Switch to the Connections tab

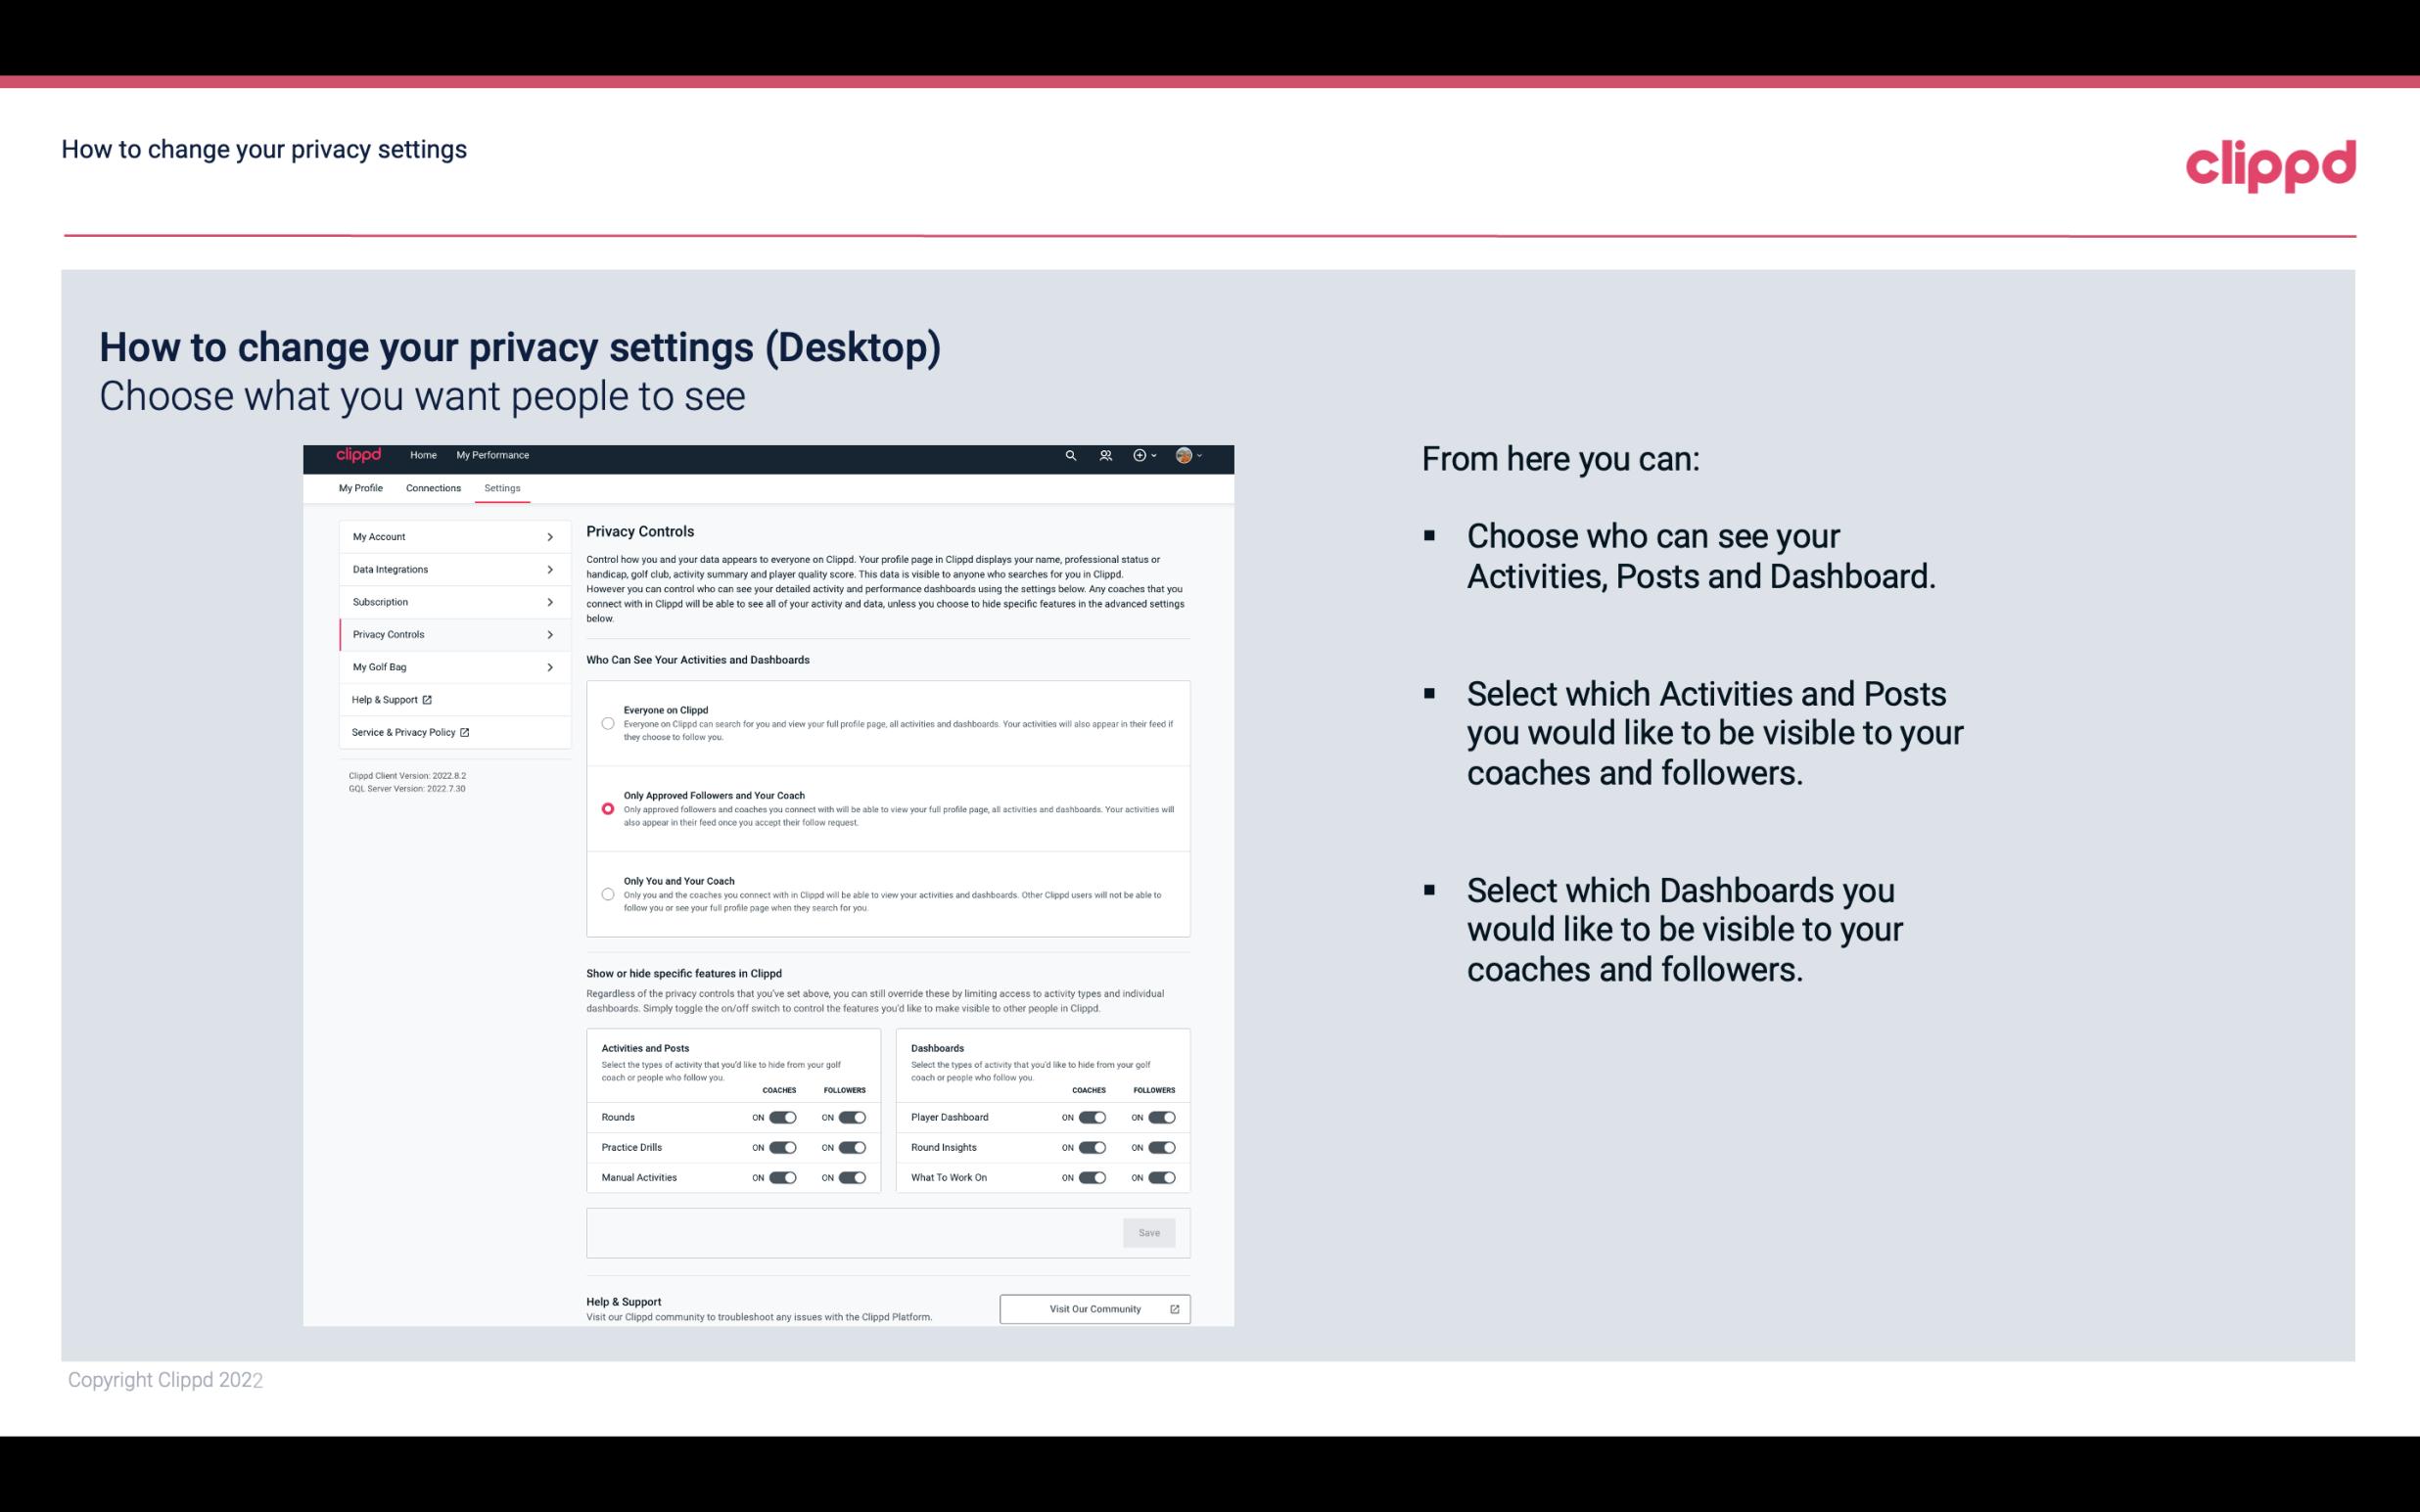(x=434, y=487)
